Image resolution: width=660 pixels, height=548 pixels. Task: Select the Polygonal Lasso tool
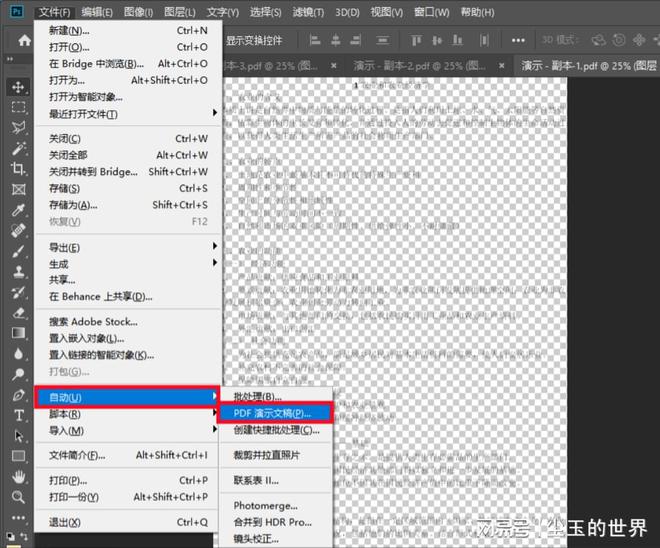click(x=18, y=128)
